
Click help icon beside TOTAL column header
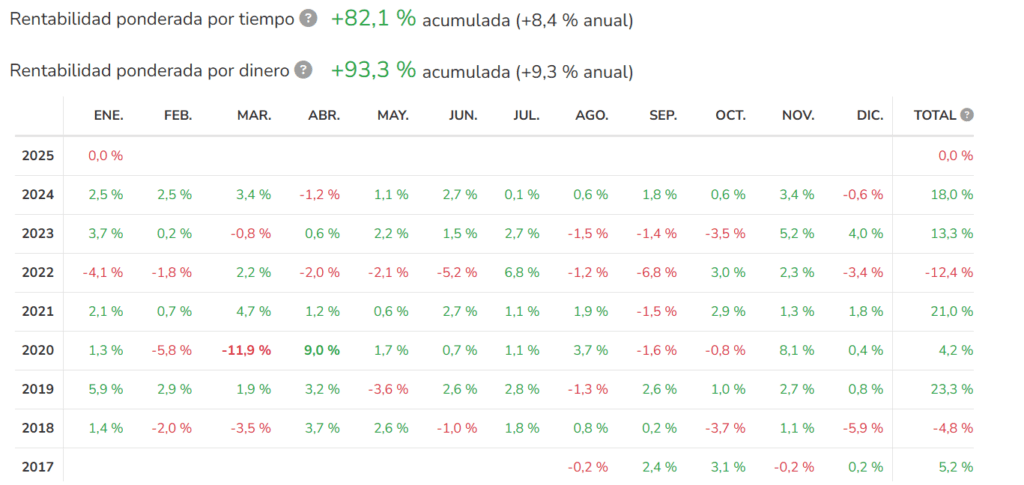(x=967, y=115)
